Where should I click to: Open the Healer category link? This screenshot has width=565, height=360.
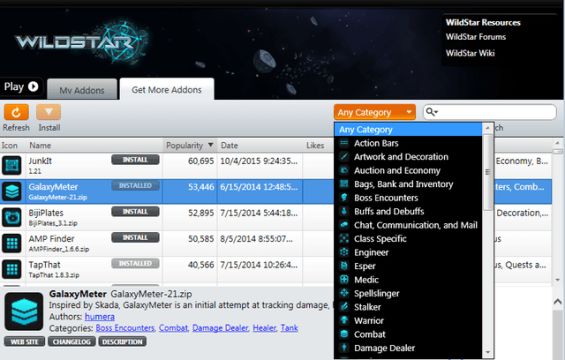264,328
